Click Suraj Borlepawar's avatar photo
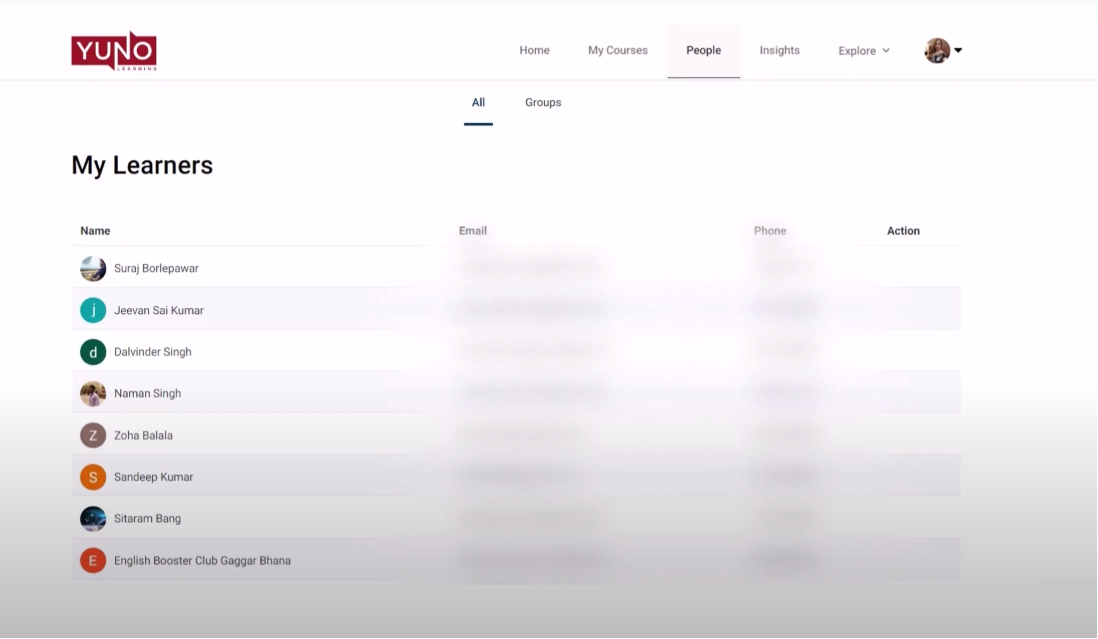 click(93, 269)
